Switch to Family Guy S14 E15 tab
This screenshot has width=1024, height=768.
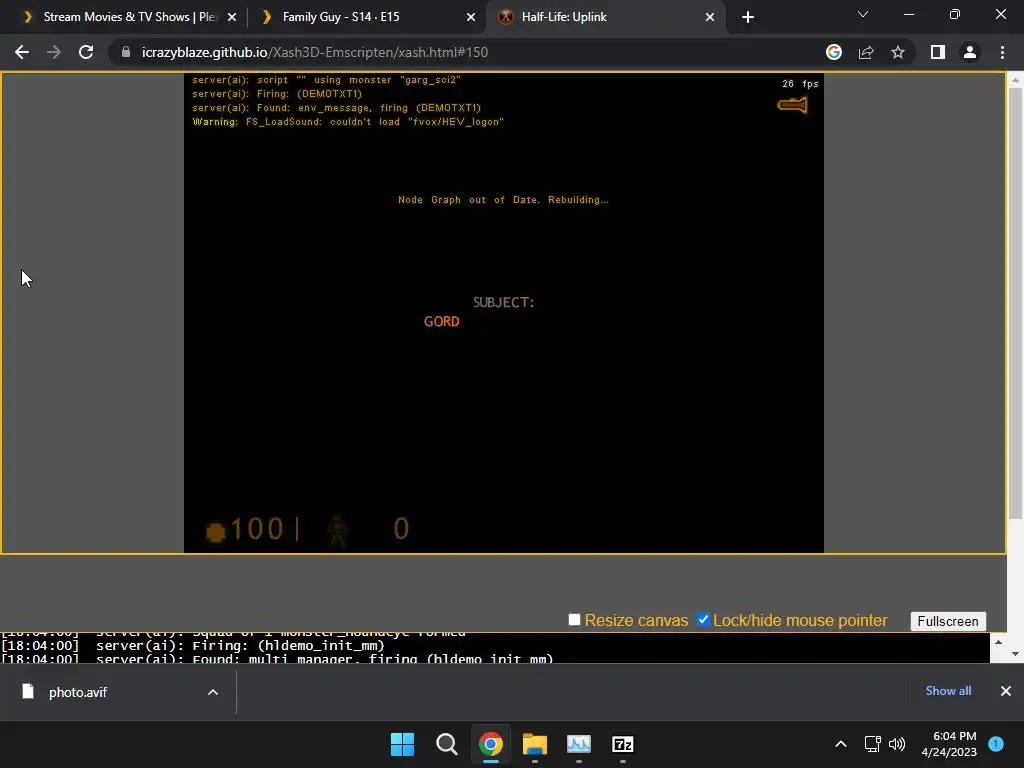click(366, 17)
